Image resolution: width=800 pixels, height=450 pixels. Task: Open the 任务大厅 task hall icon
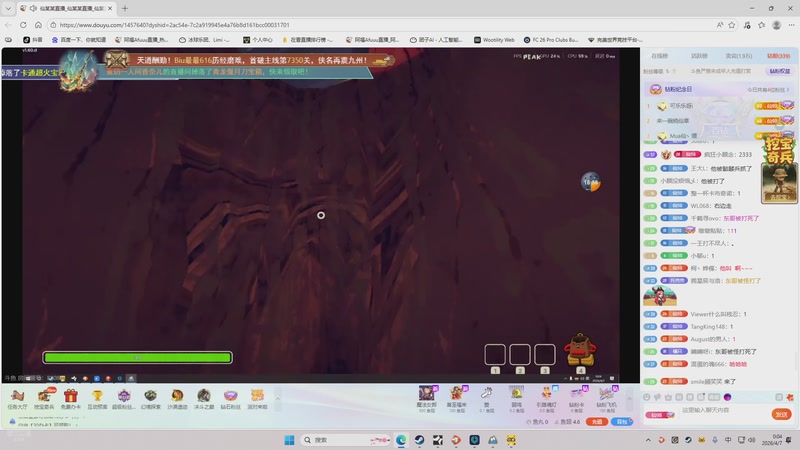point(17,398)
